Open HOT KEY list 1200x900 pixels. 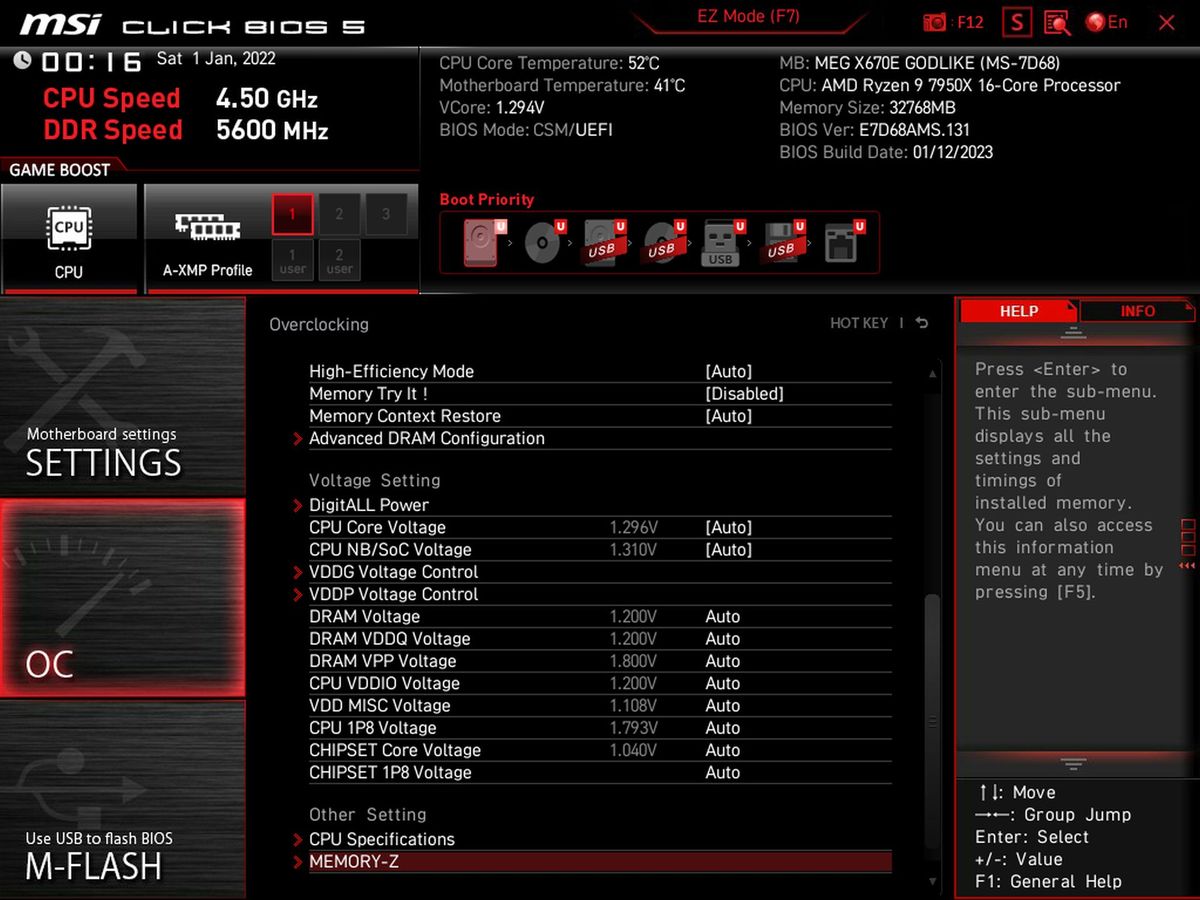tap(859, 323)
